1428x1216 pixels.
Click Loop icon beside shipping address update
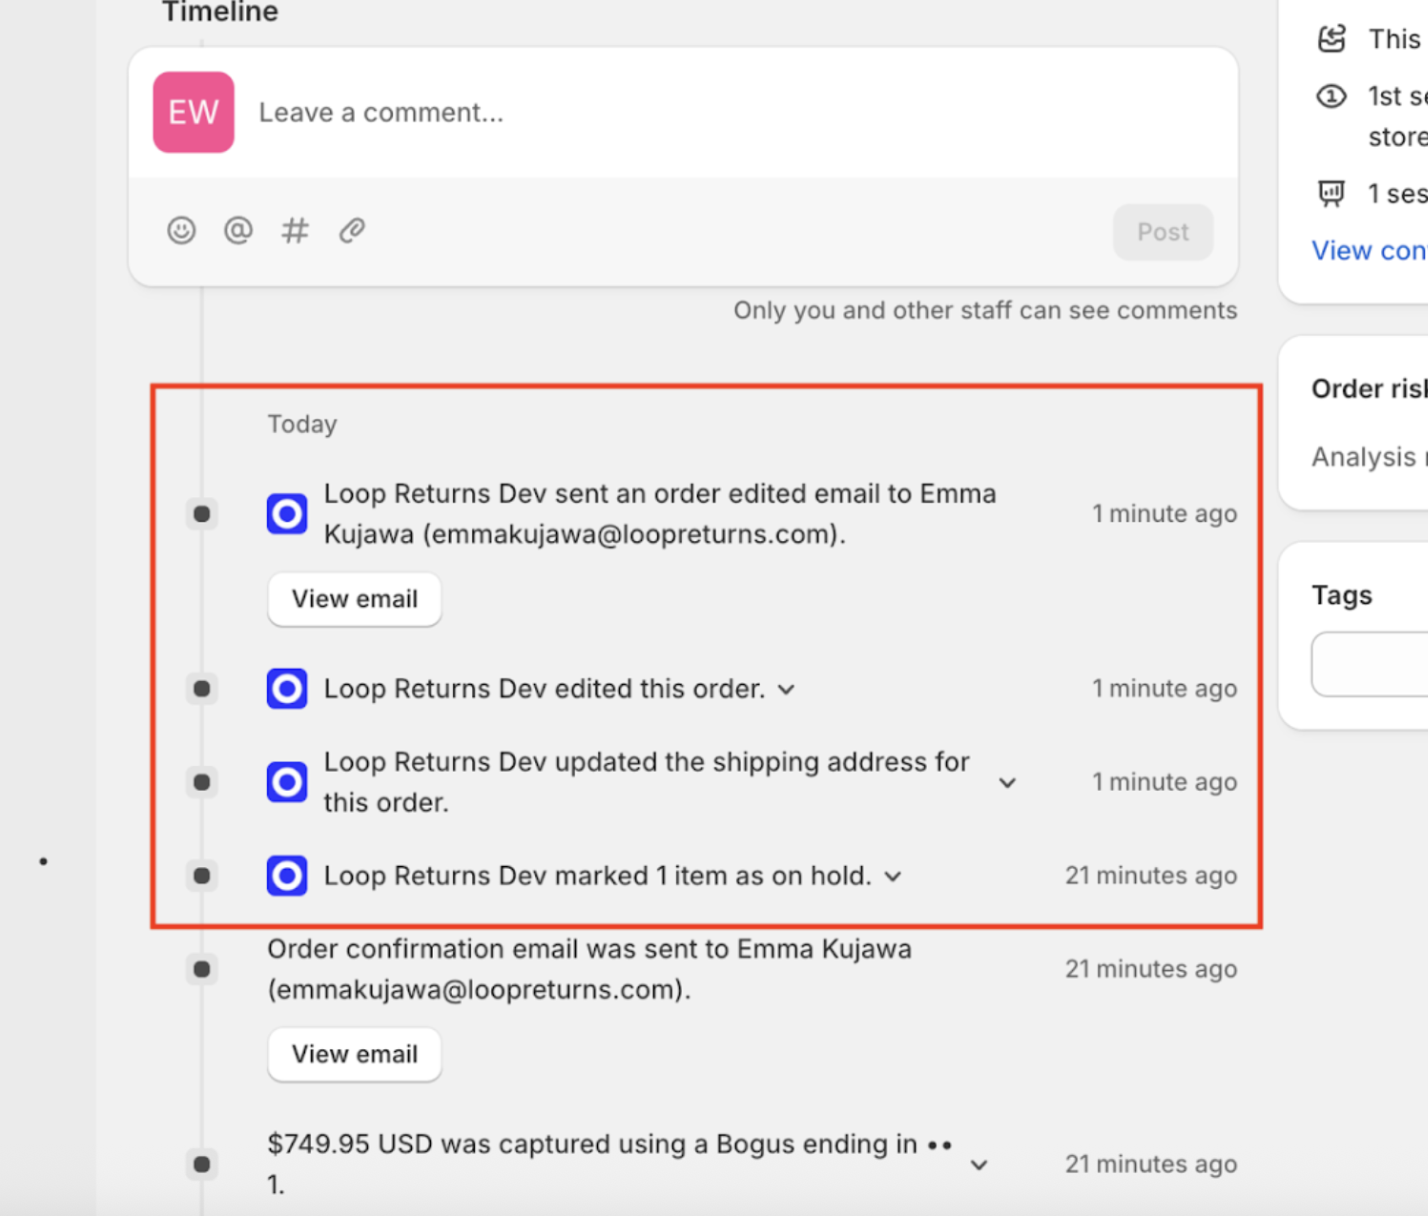coord(287,782)
